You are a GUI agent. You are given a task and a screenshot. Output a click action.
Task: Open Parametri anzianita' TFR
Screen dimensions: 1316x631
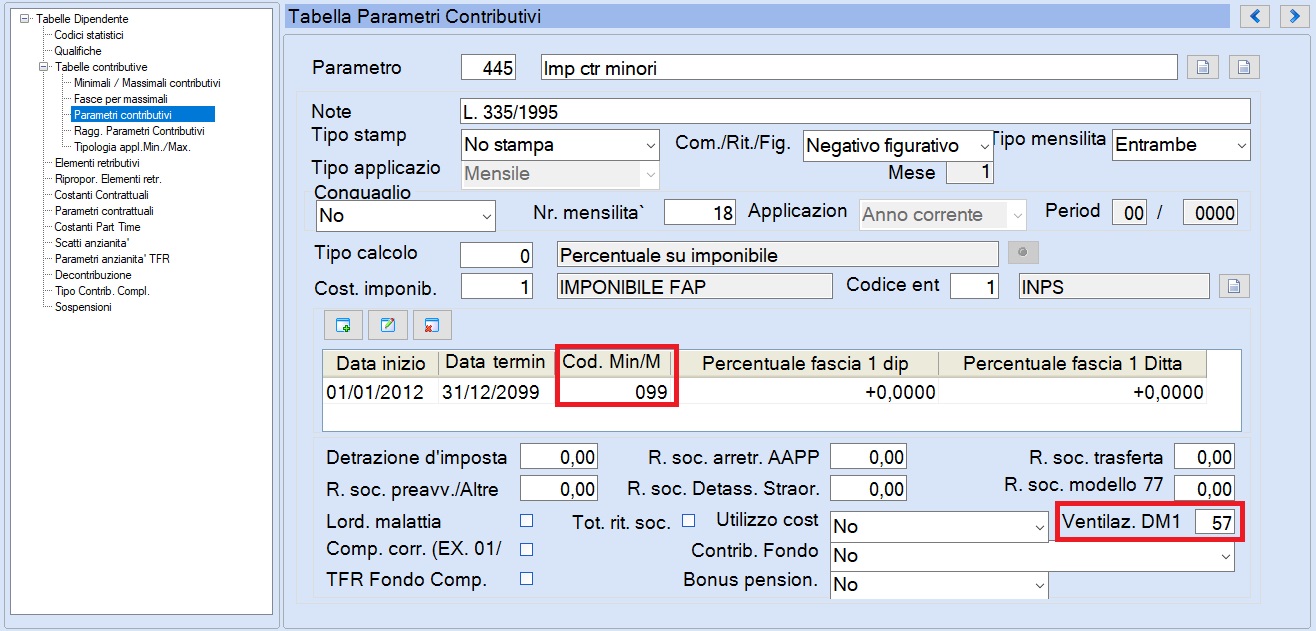click(111, 259)
